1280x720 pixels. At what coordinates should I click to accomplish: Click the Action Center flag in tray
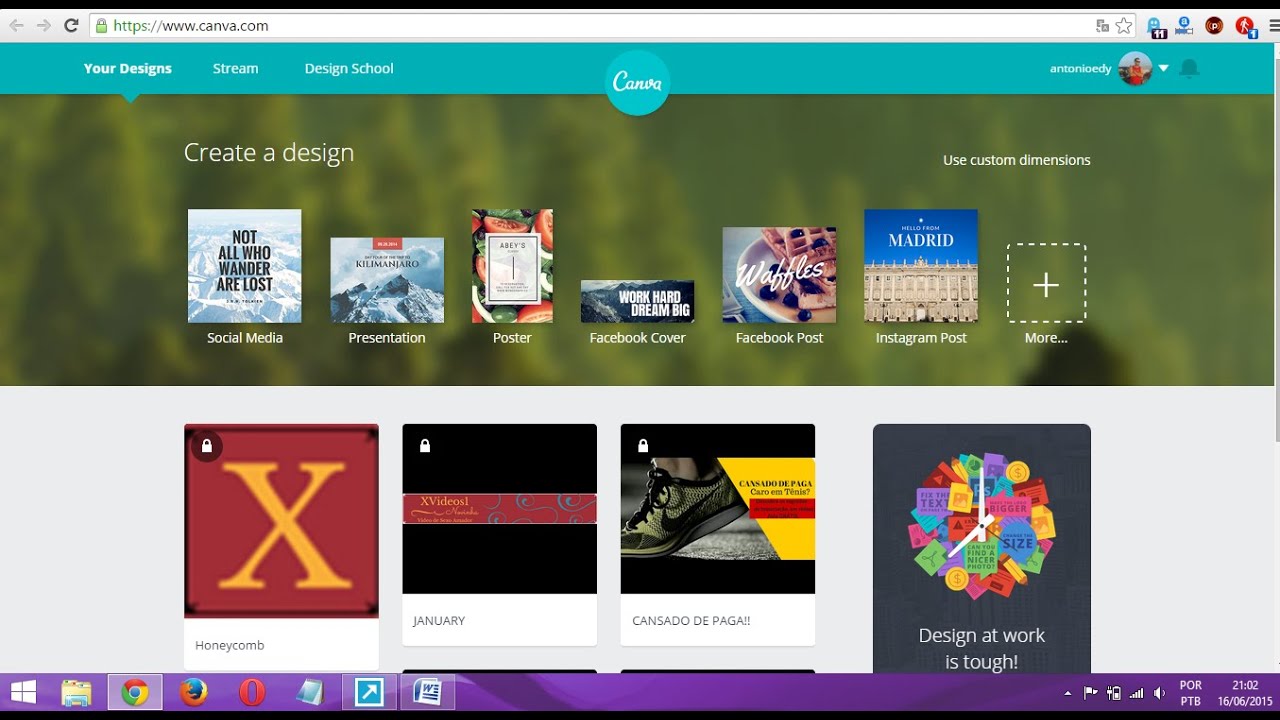1091,693
